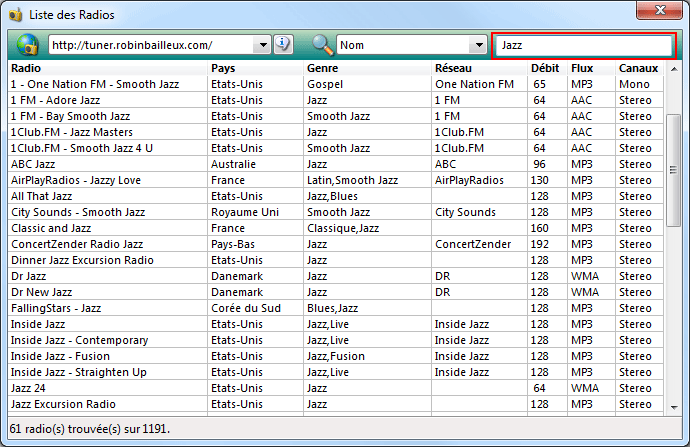Click the globe radio source icon

[x=27, y=45]
